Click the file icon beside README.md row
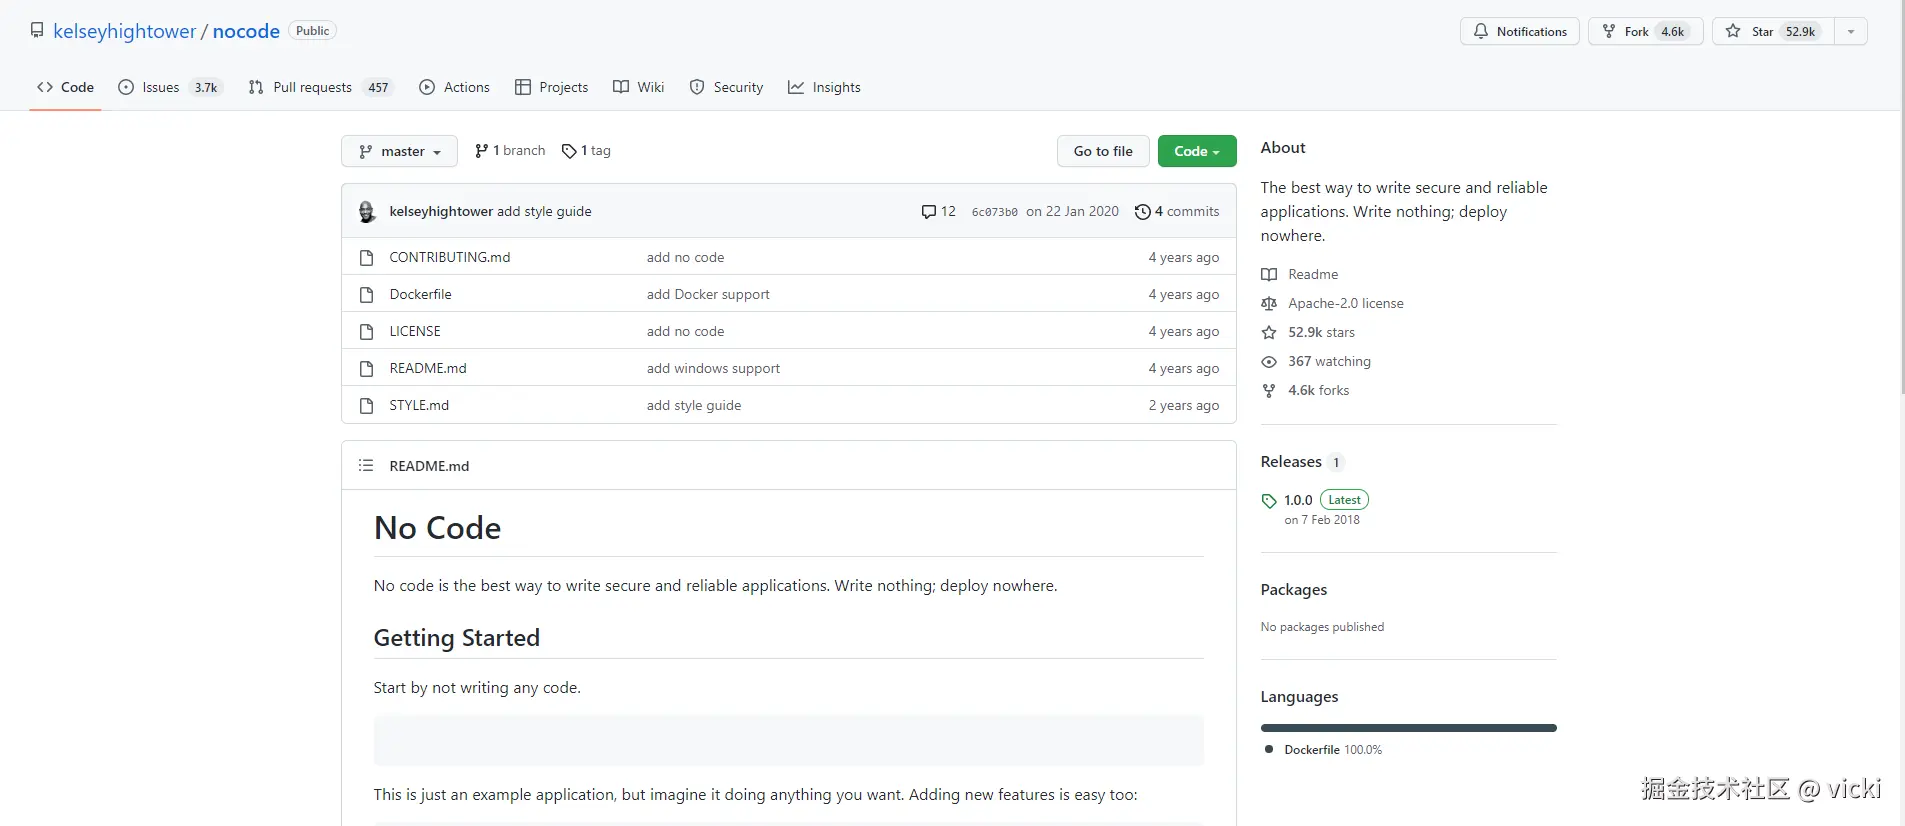 point(366,368)
